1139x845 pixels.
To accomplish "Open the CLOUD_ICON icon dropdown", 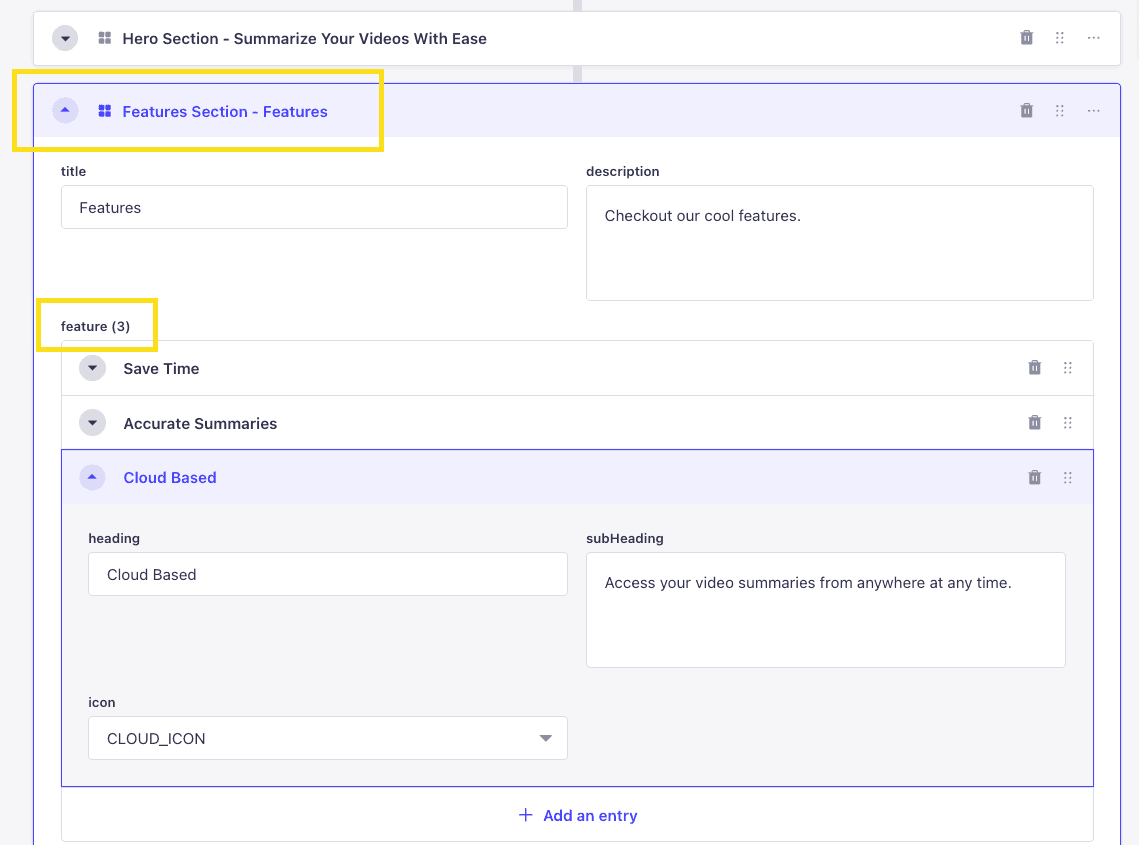I will point(328,738).
